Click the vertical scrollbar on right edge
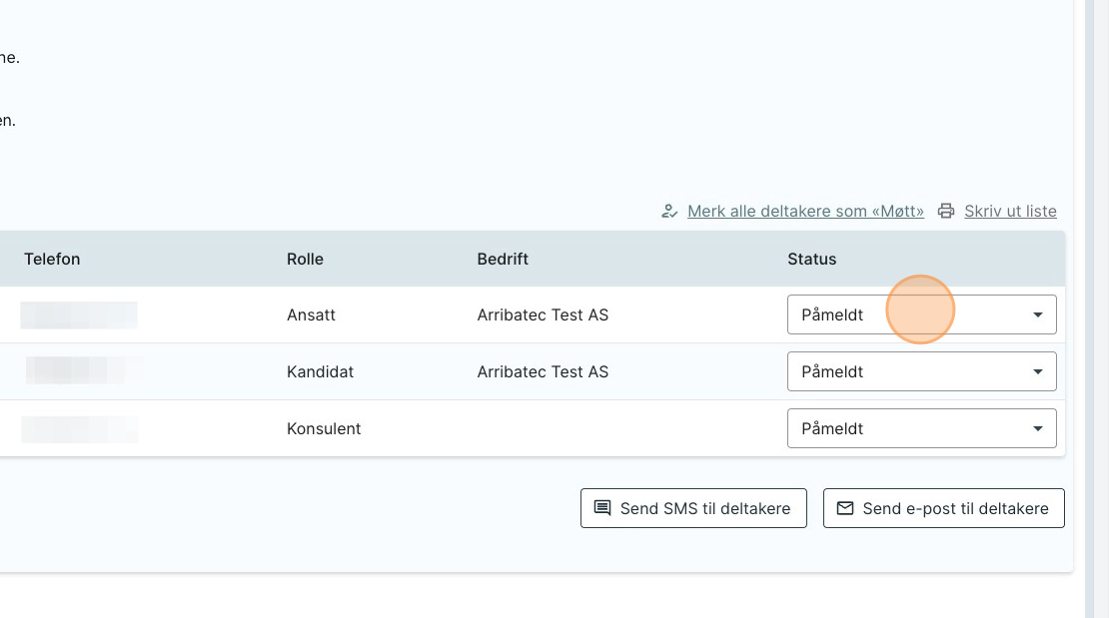 point(1096,300)
